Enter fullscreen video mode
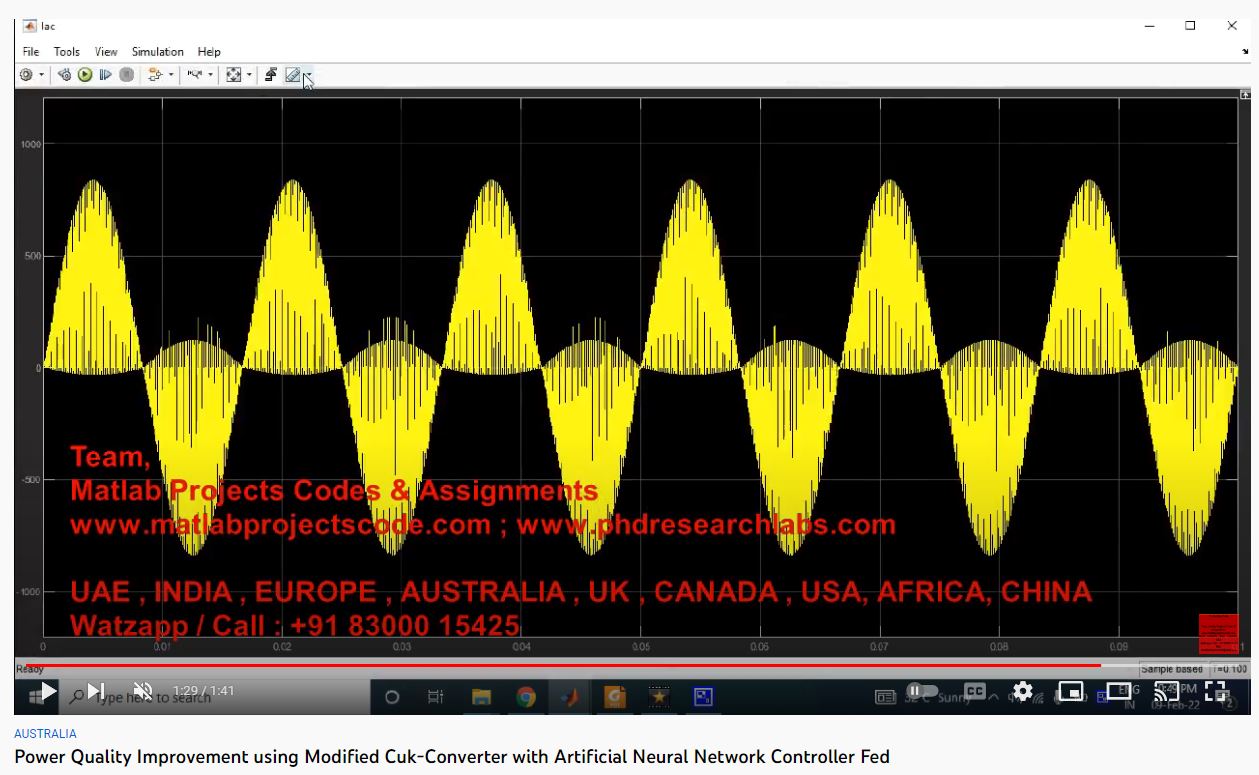This screenshot has width=1259, height=775. click(x=1215, y=691)
